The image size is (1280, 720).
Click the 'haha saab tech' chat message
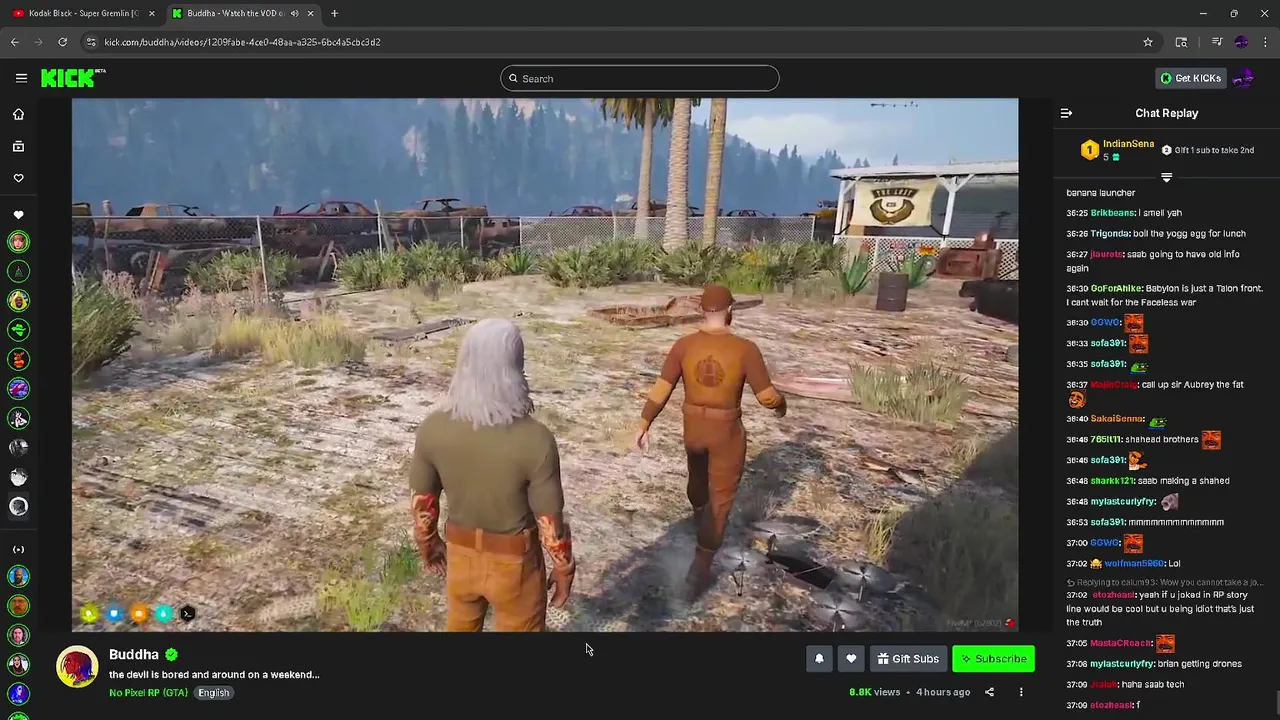tap(1153, 685)
